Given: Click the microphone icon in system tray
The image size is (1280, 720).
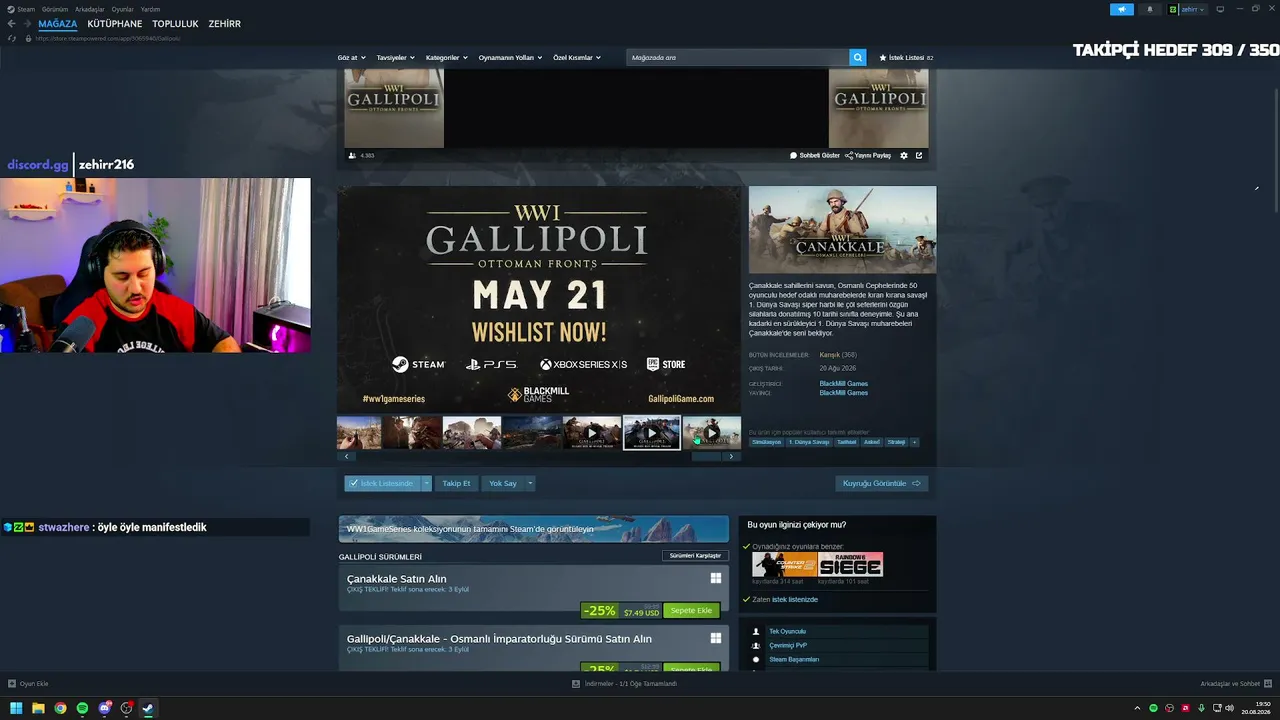Looking at the screenshot, I should [x=1201, y=709].
